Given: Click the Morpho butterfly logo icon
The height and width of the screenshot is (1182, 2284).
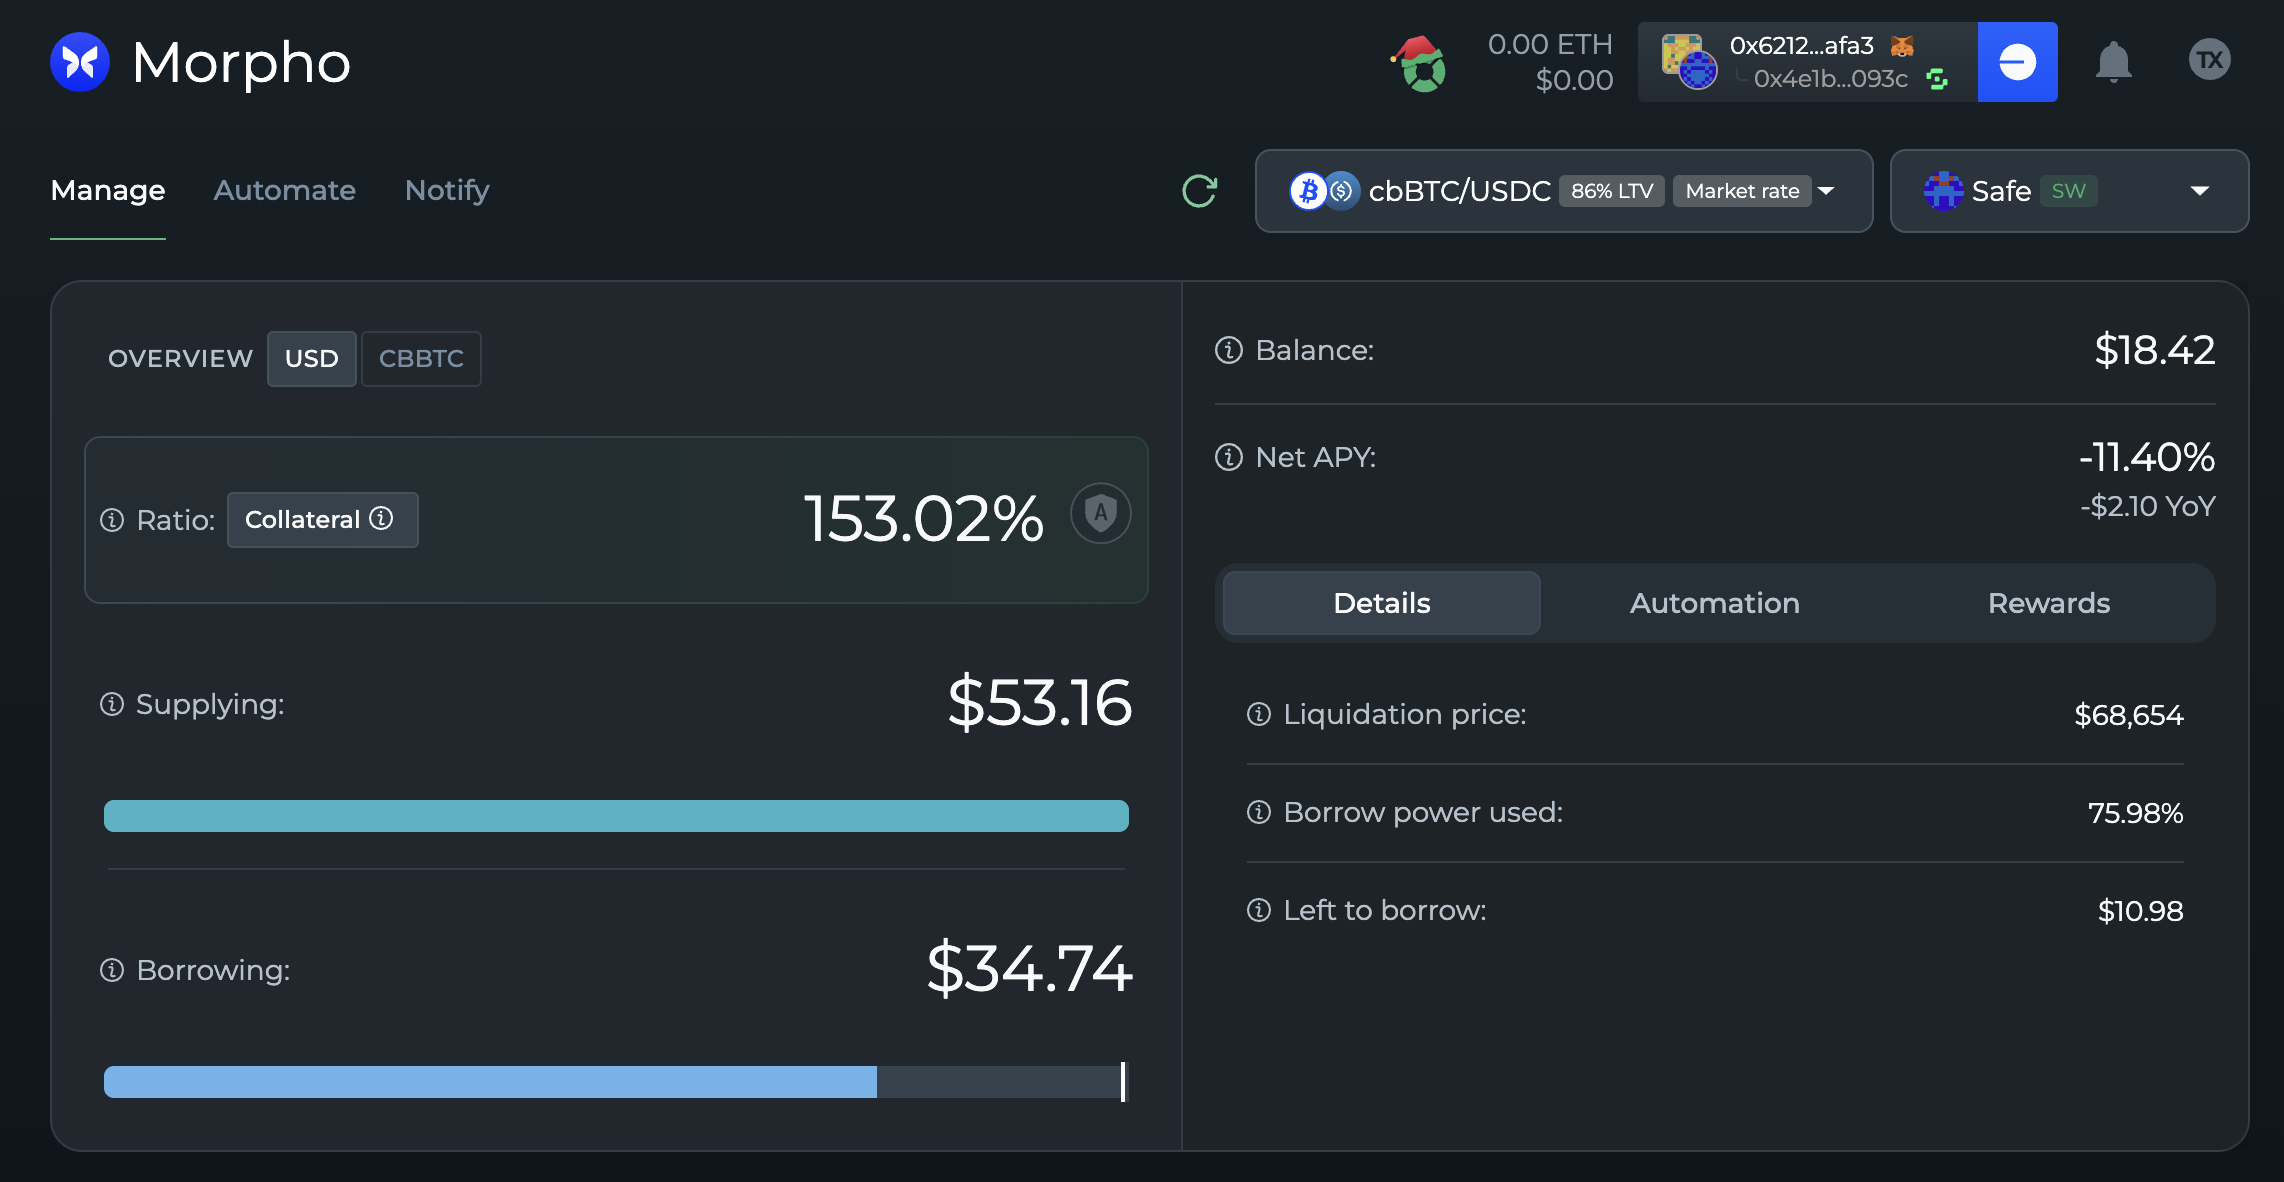Looking at the screenshot, I should [80, 62].
